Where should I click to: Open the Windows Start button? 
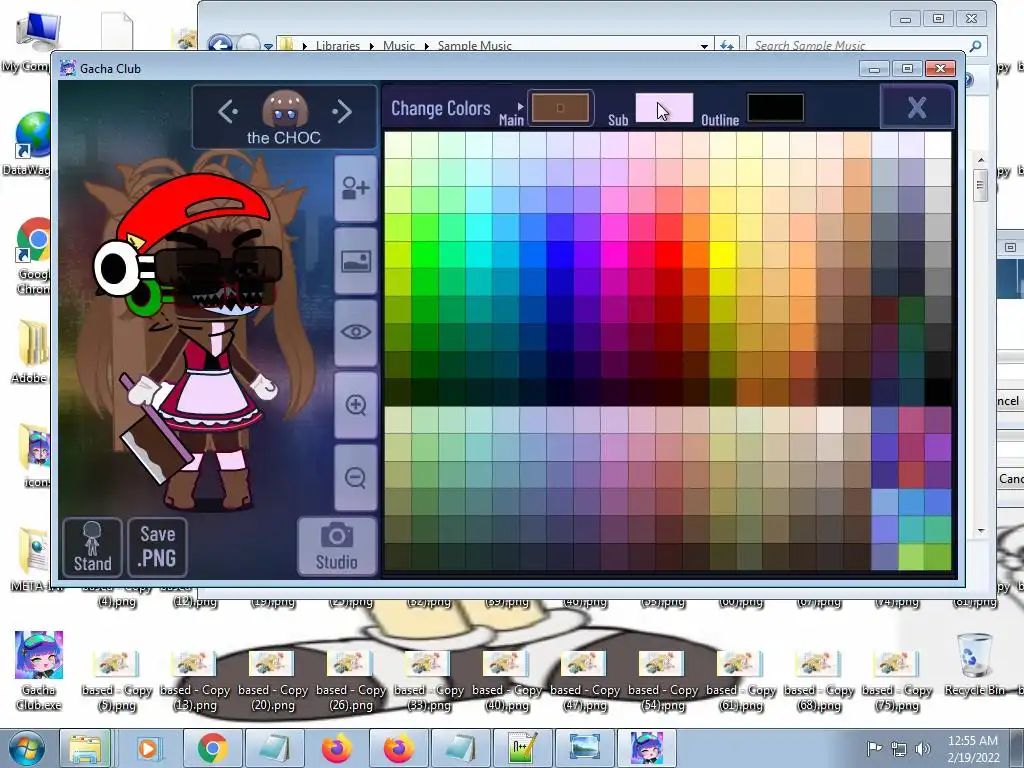(x=26, y=748)
